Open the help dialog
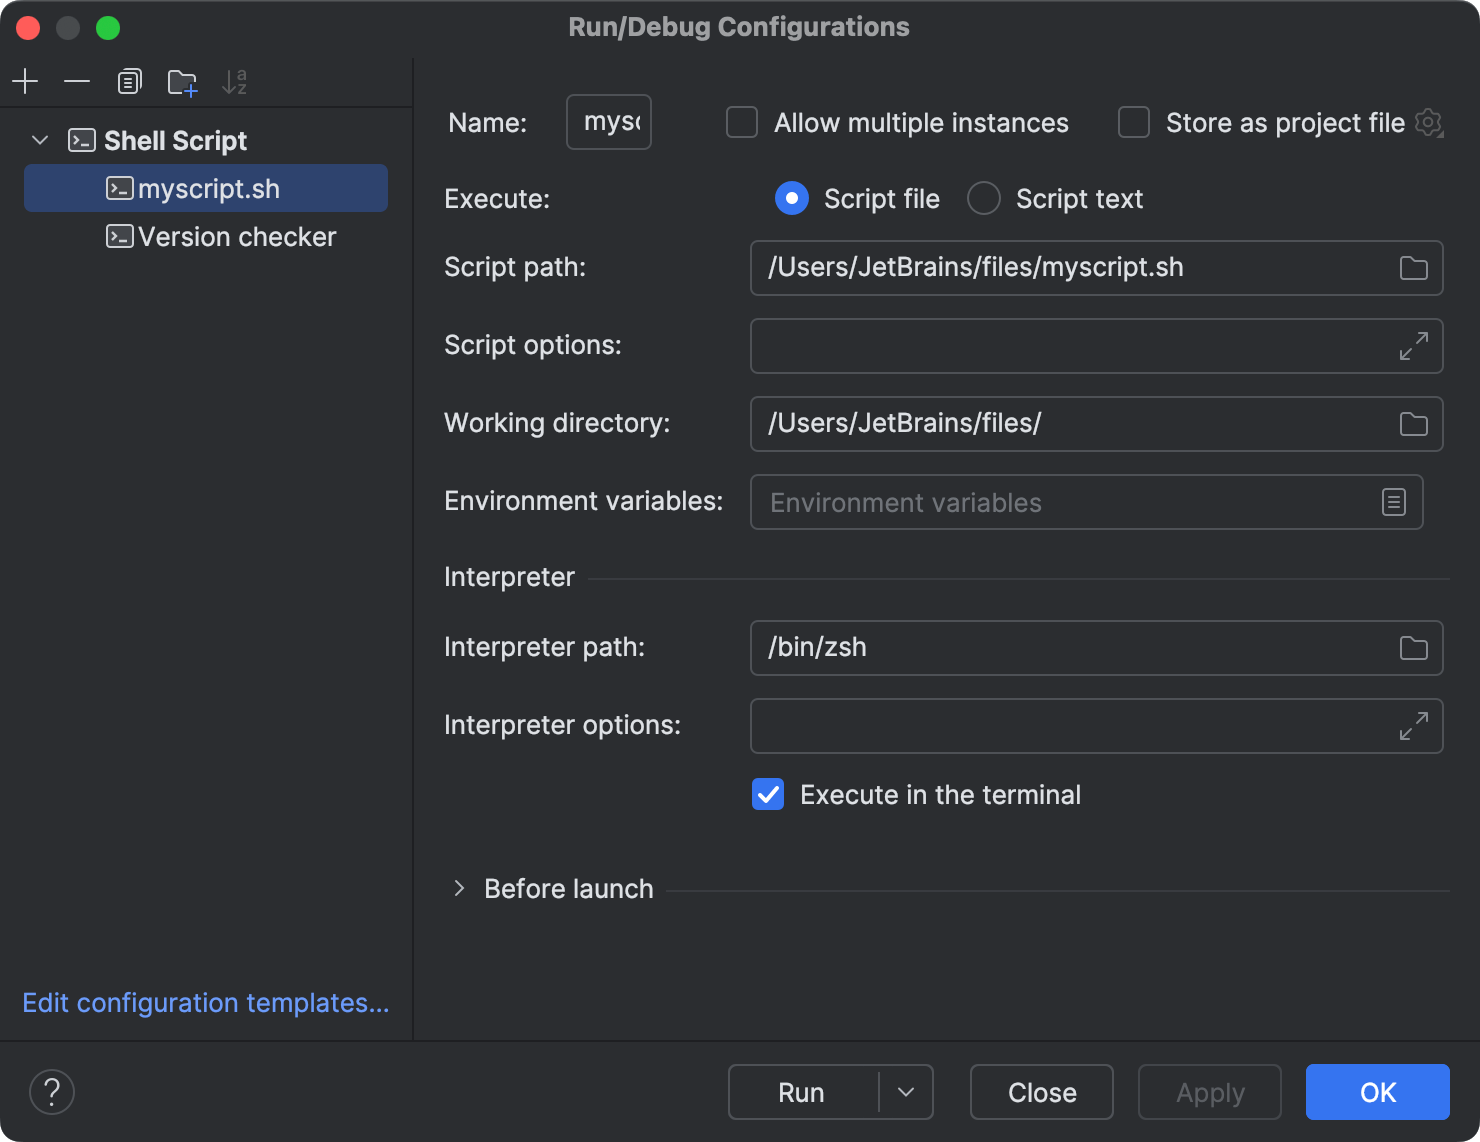Image resolution: width=1480 pixels, height=1142 pixels. pyautogui.click(x=51, y=1092)
